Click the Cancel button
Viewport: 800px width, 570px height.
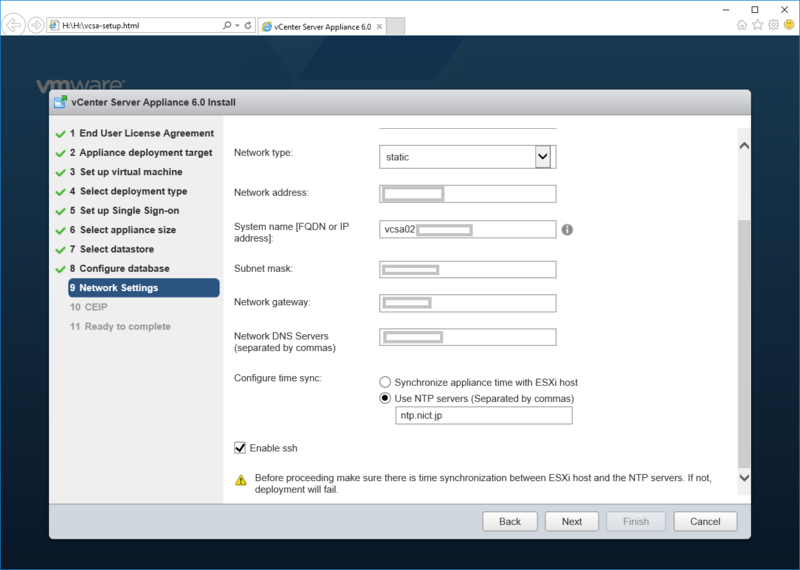[x=705, y=522]
